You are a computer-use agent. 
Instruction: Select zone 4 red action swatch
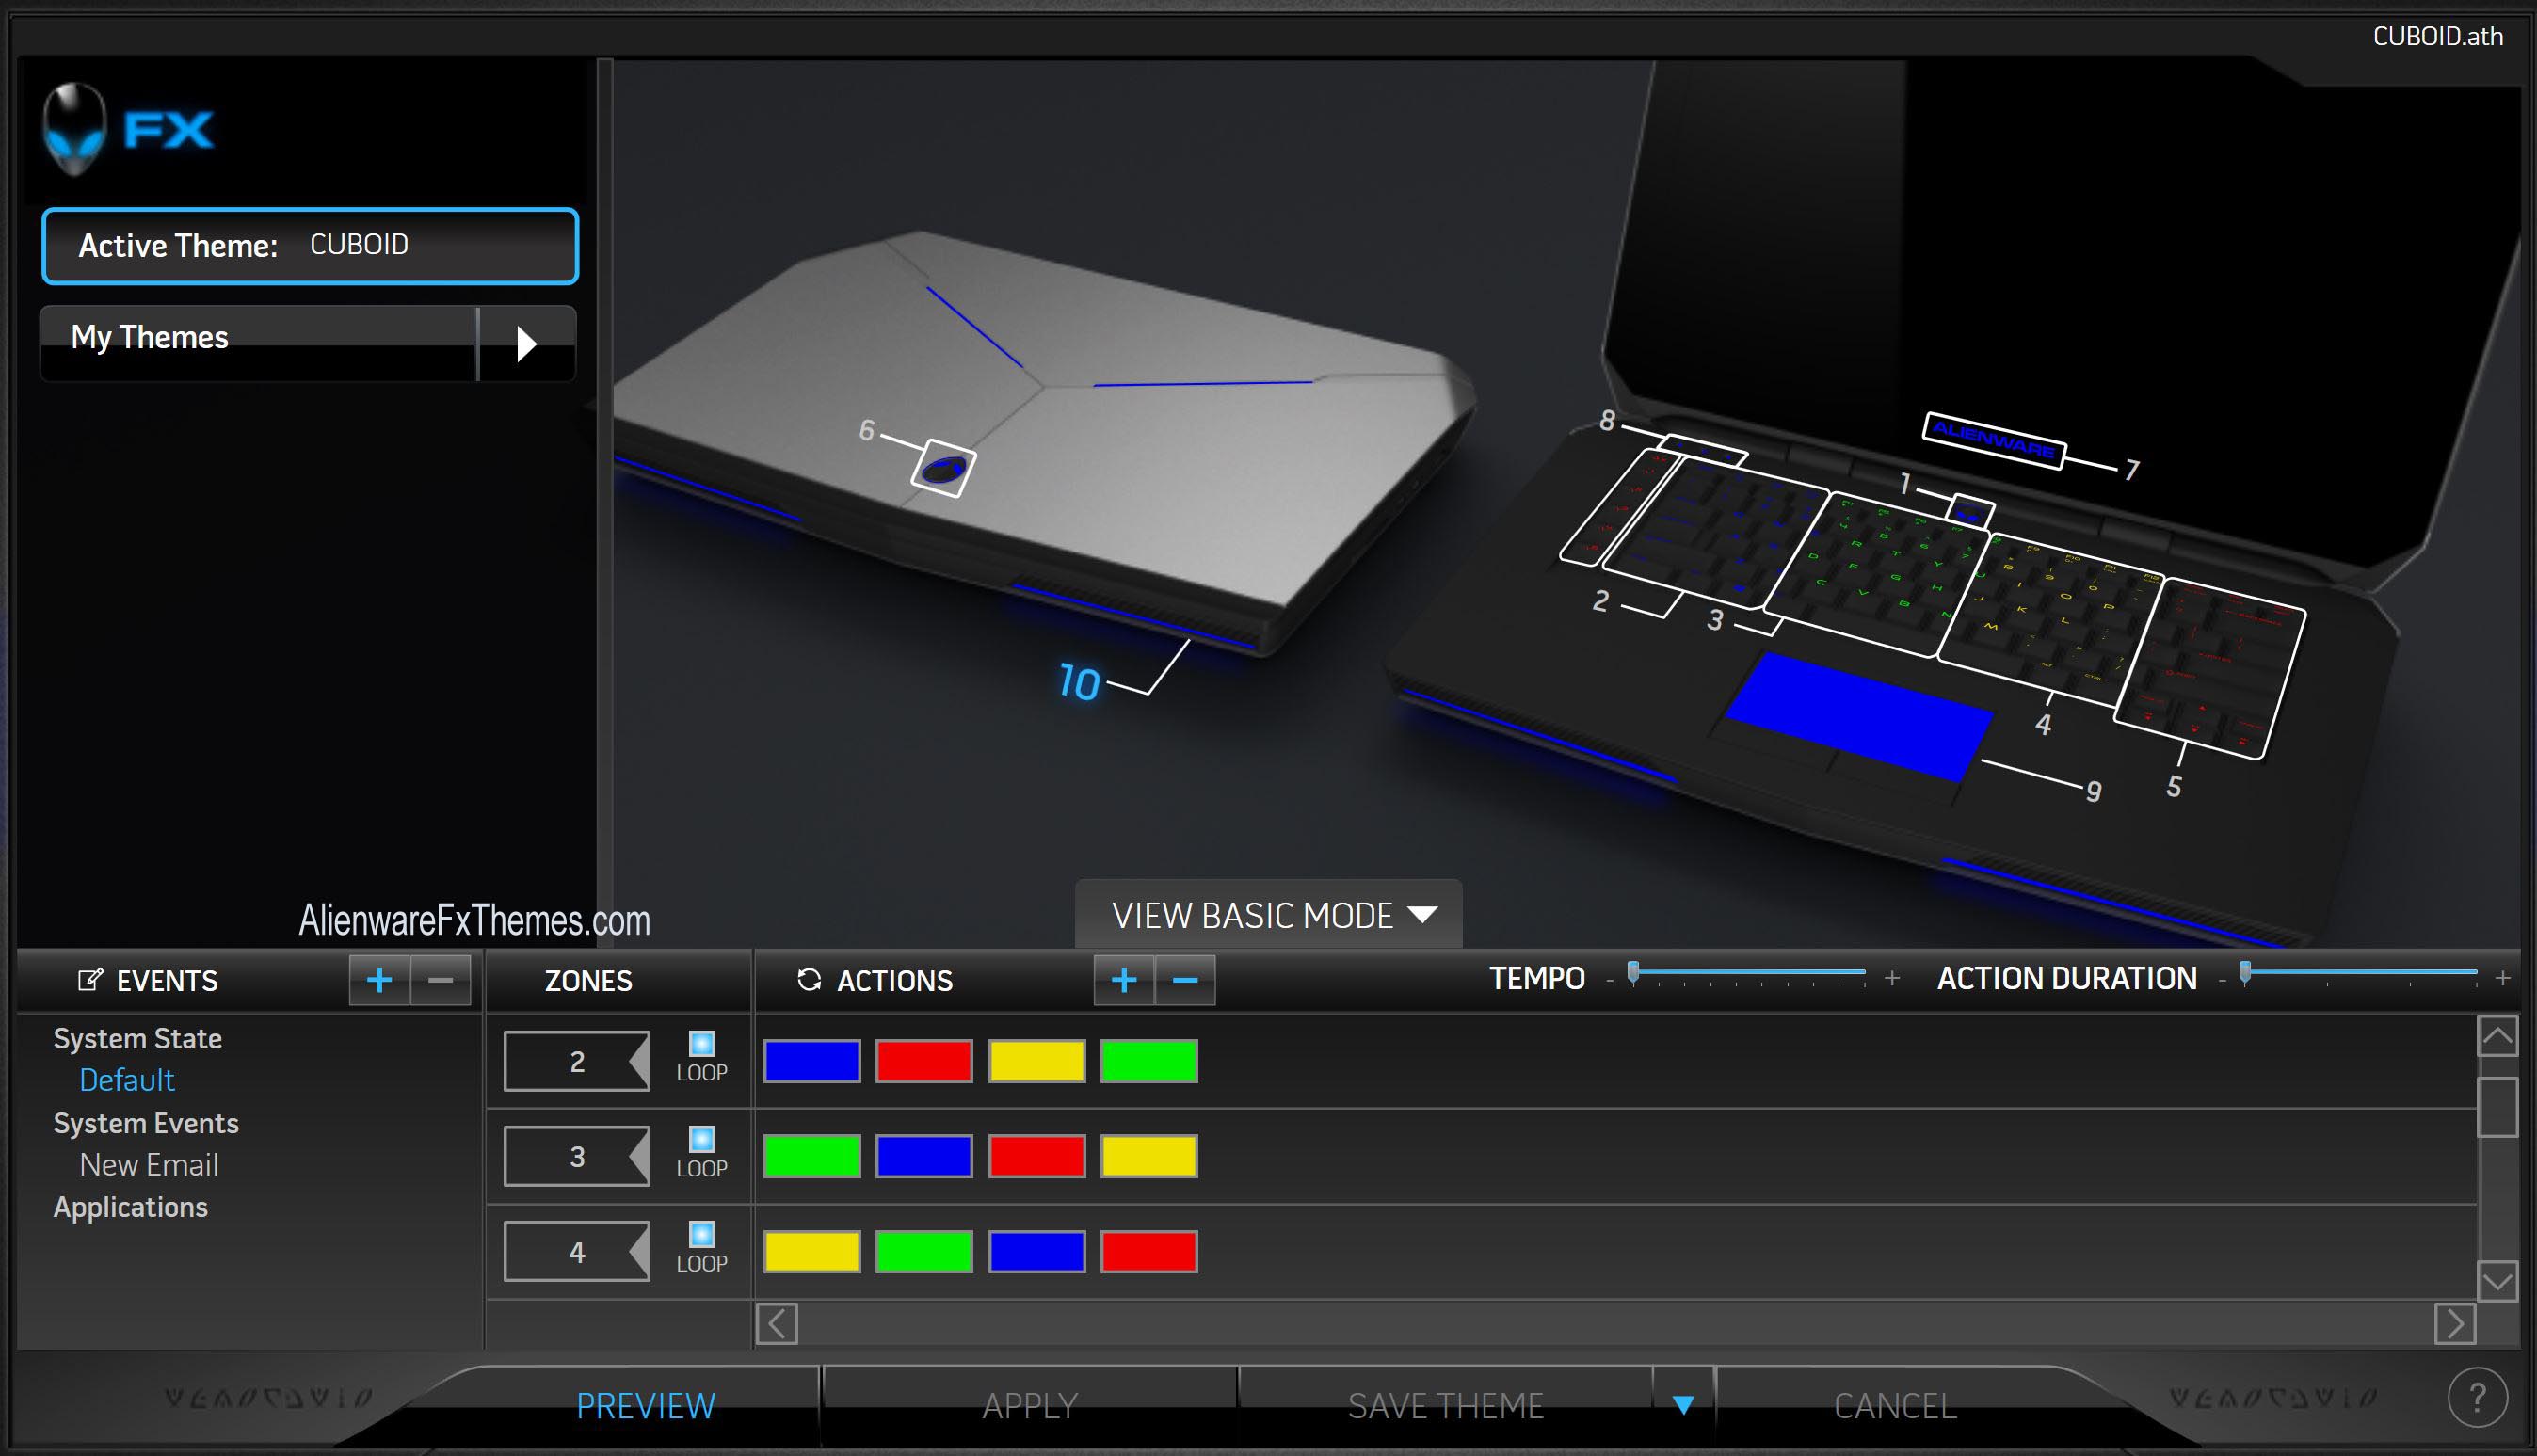click(1149, 1252)
